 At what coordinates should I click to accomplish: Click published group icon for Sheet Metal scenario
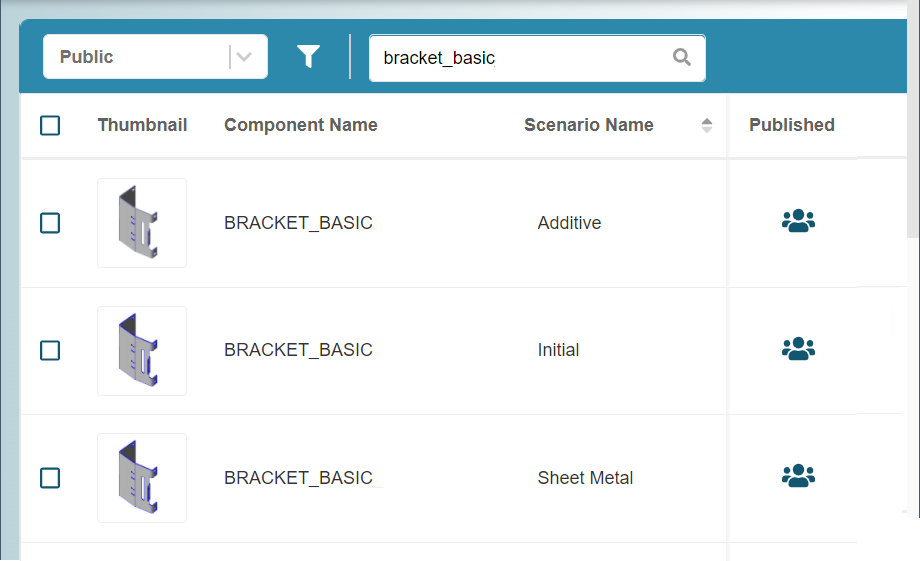point(798,476)
